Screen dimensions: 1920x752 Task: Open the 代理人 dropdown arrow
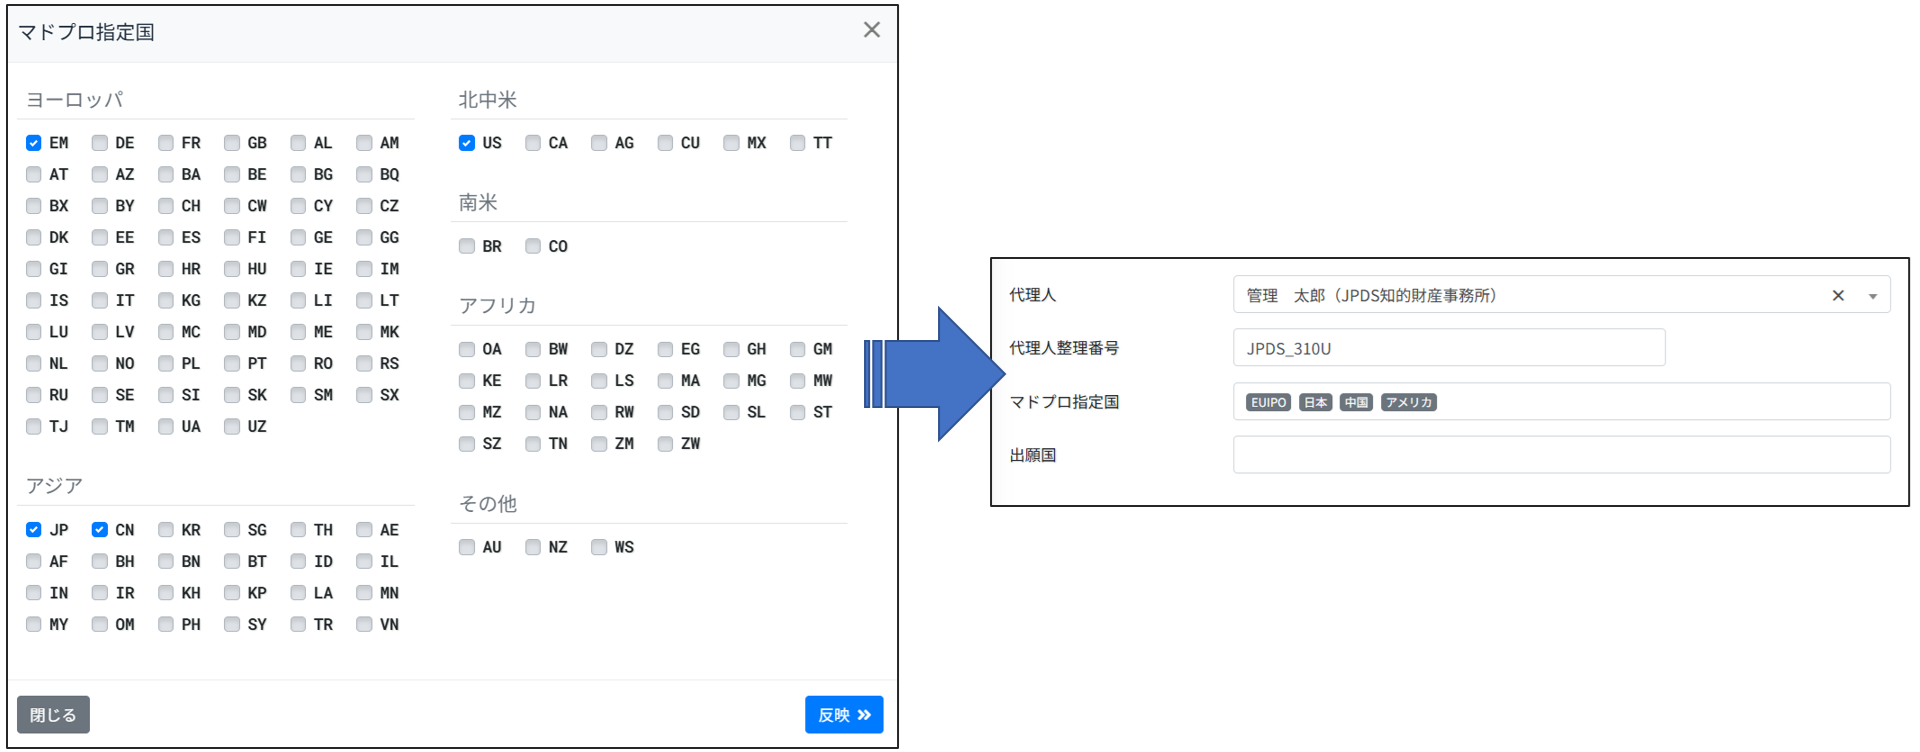click(x=1873, y=296)
